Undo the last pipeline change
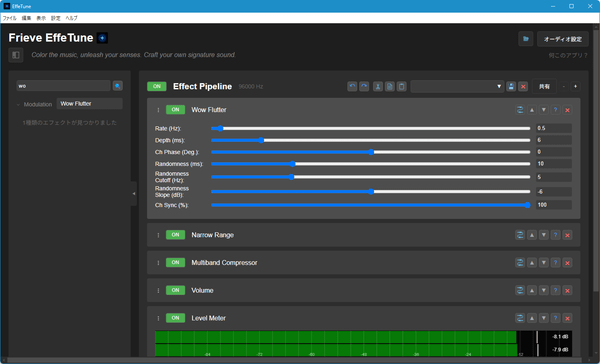The image size is (600, 364). point(352,87)
